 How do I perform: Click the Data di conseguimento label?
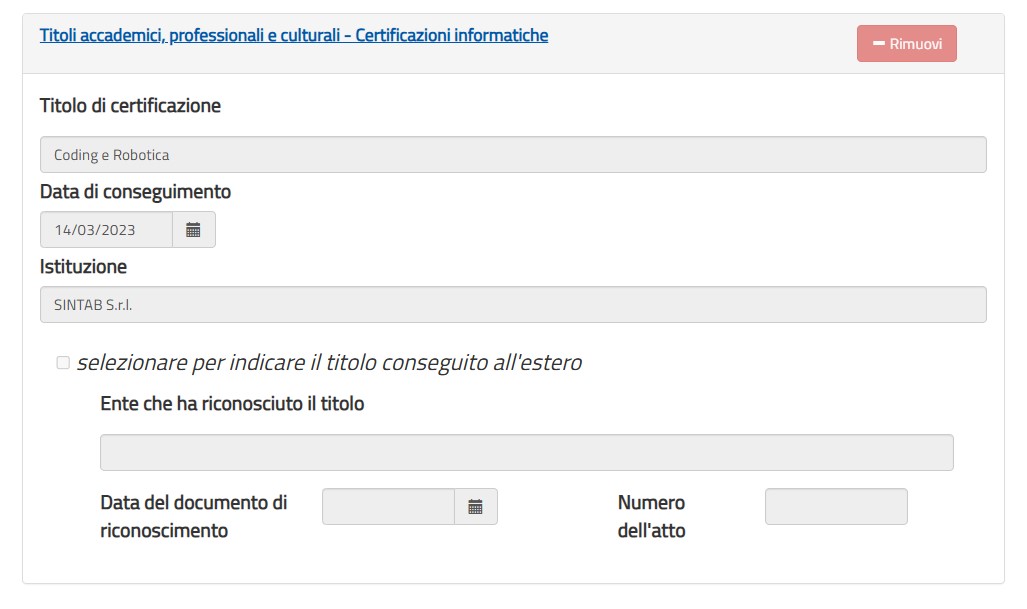point(136,191)
